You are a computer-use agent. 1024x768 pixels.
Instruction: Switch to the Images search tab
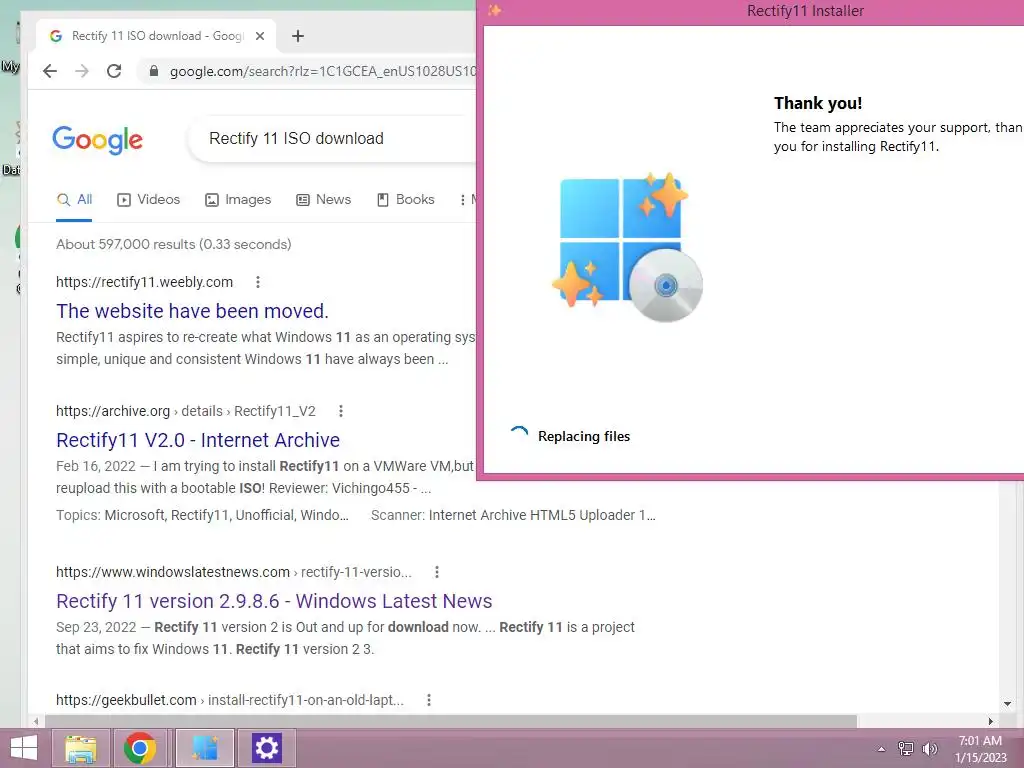click(x=238, y=199)
